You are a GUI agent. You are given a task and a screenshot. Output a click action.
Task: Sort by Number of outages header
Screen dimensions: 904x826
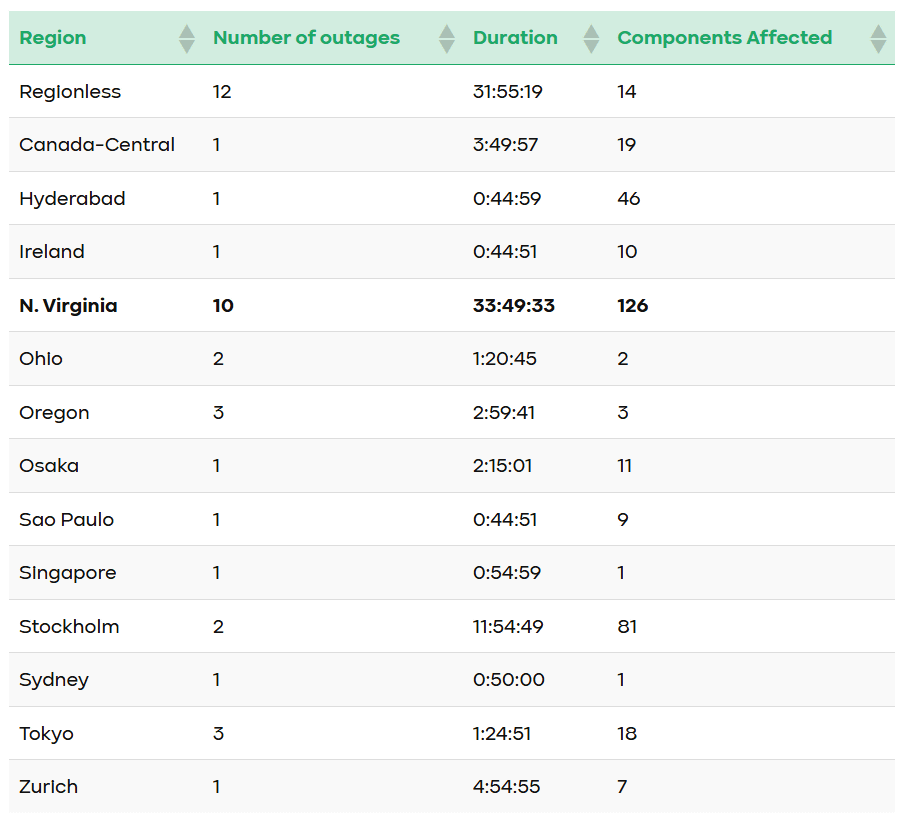306,38
